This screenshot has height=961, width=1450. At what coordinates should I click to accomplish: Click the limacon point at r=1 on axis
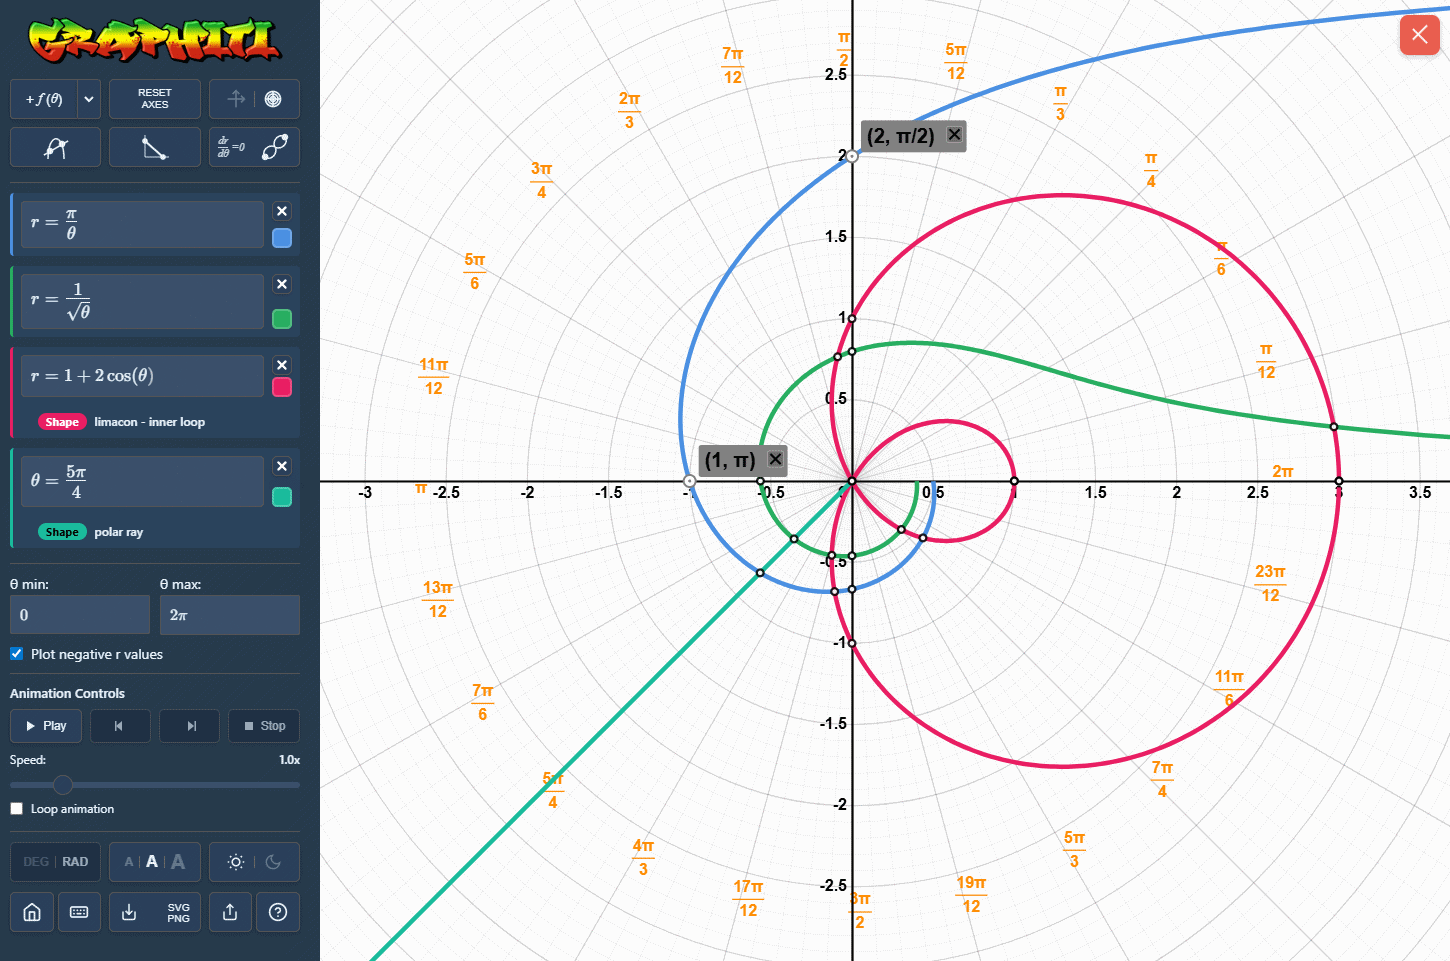click(1014, 482)
